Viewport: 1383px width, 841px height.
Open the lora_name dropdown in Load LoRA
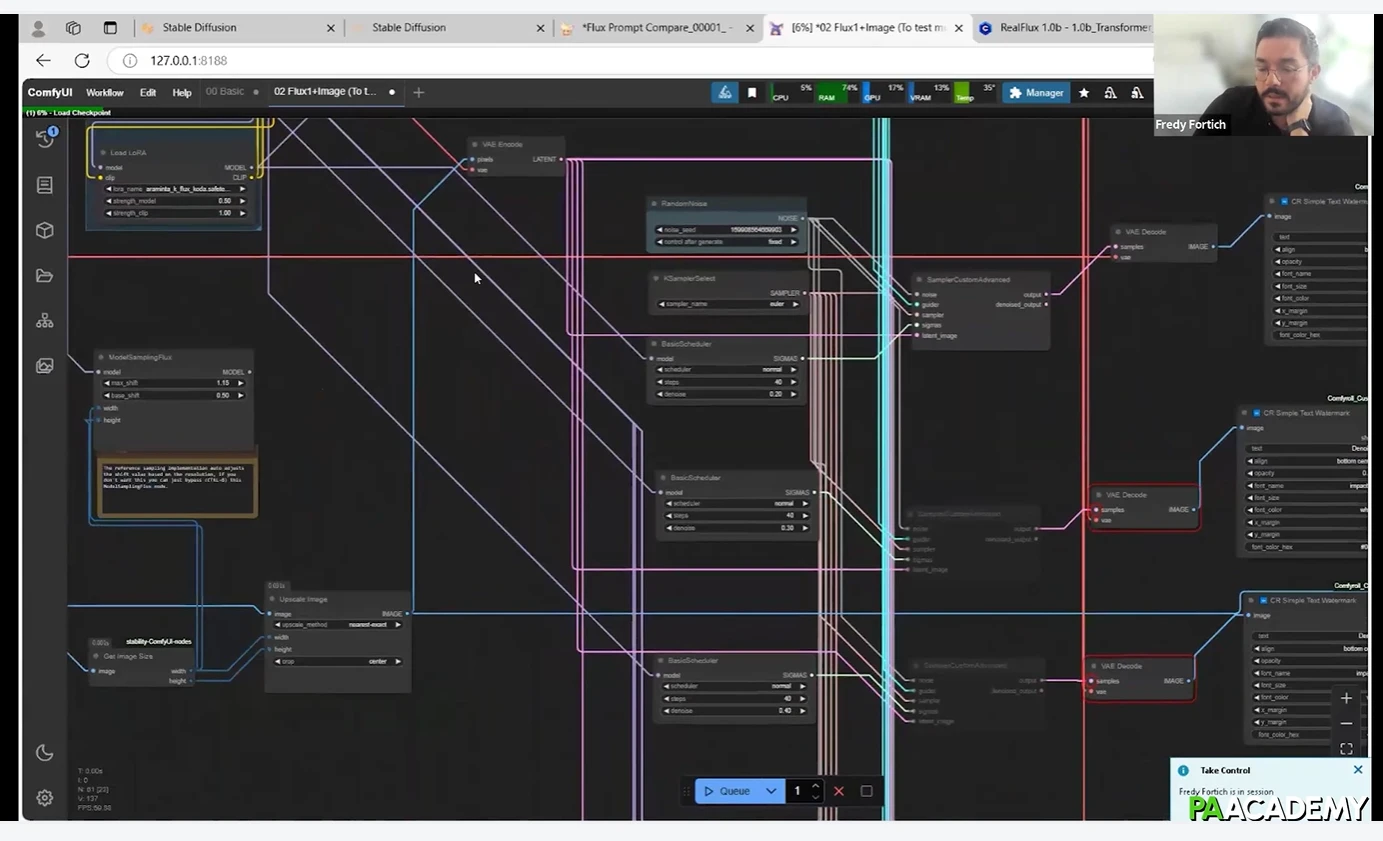(174, 188)
